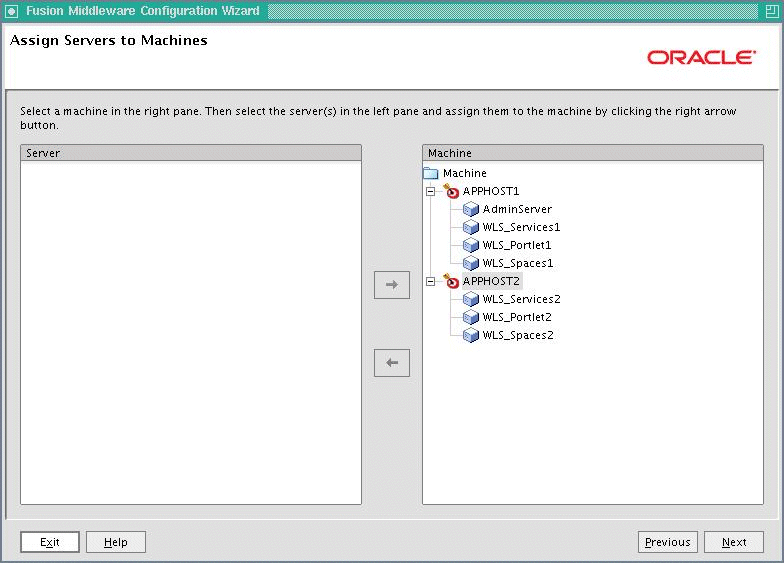Screen dimensions: 784x563
Task: Unassign server with the left arrow button
Action: (392, 363)
